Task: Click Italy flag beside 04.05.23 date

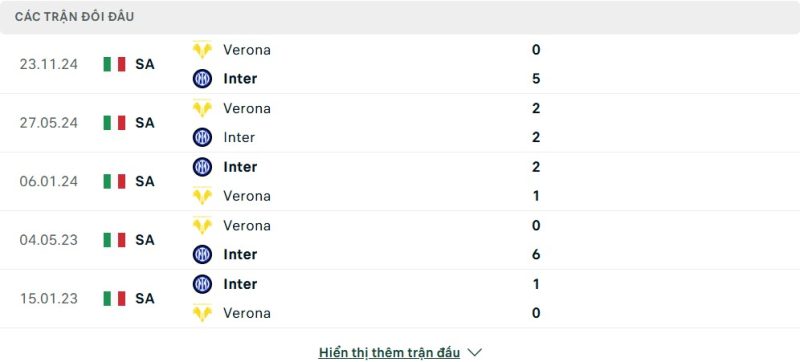Action: (x=114, y=240)
